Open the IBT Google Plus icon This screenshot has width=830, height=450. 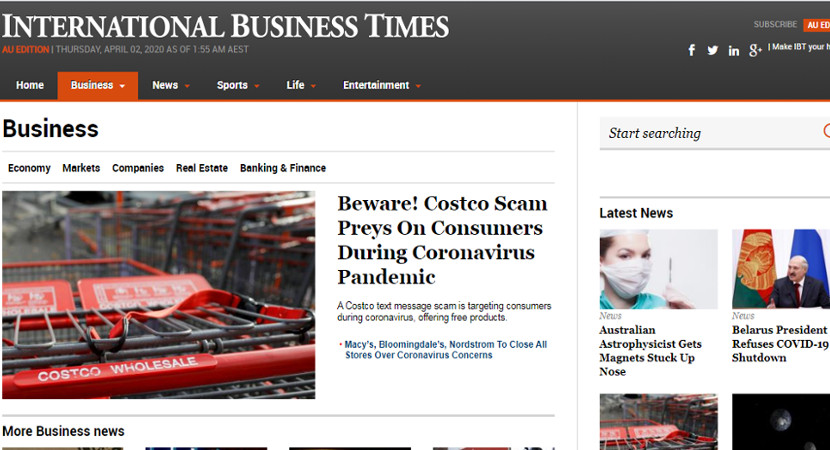pyautogui.click(x=755, y=50)
